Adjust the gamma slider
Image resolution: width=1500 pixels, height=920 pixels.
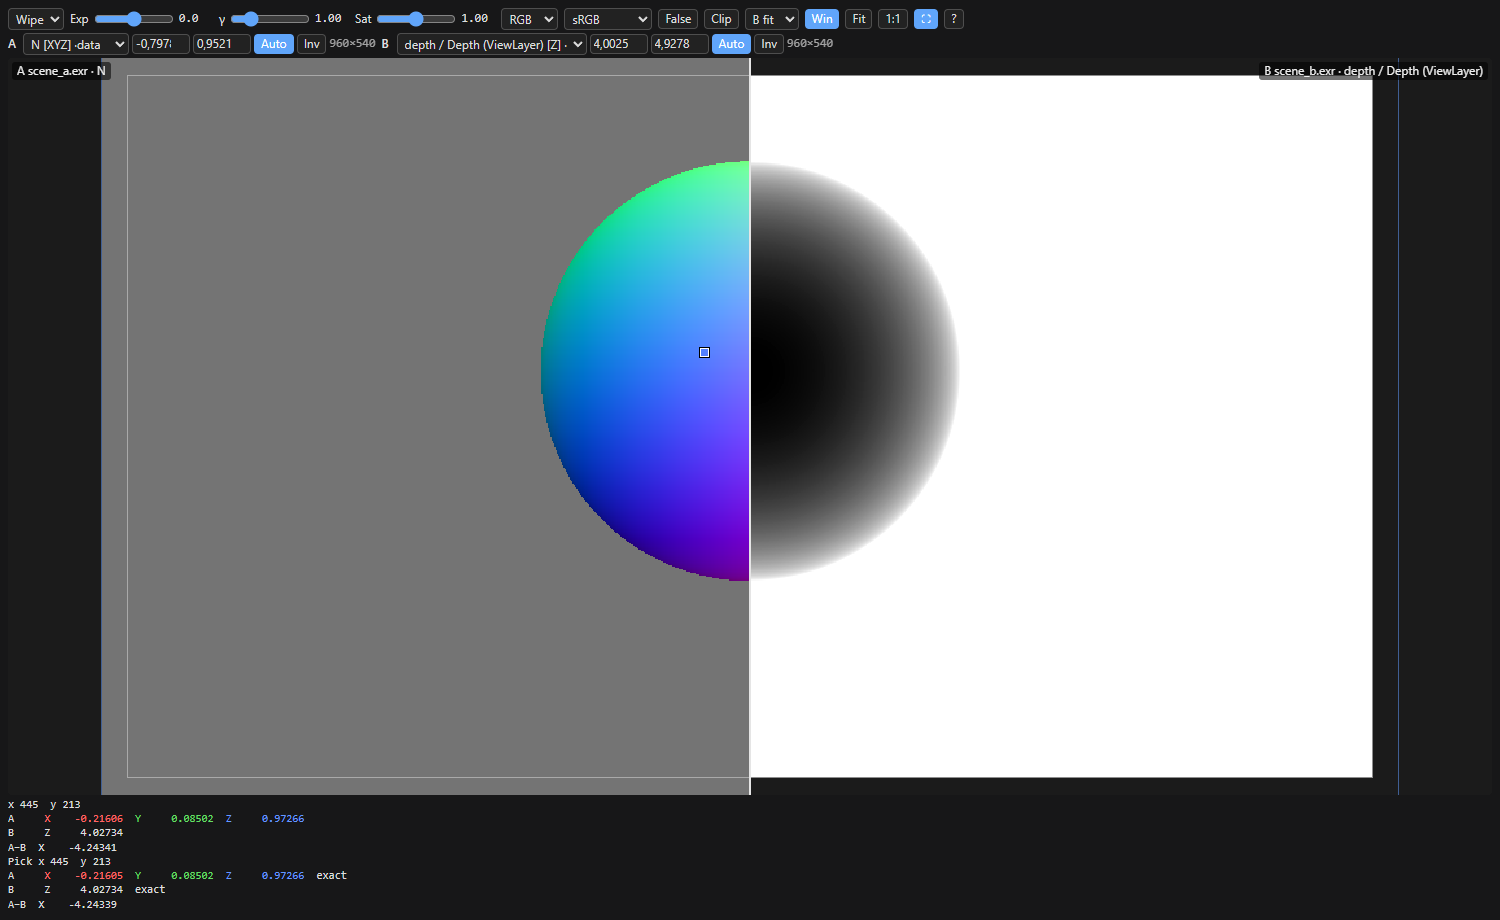tap(270, 19)
